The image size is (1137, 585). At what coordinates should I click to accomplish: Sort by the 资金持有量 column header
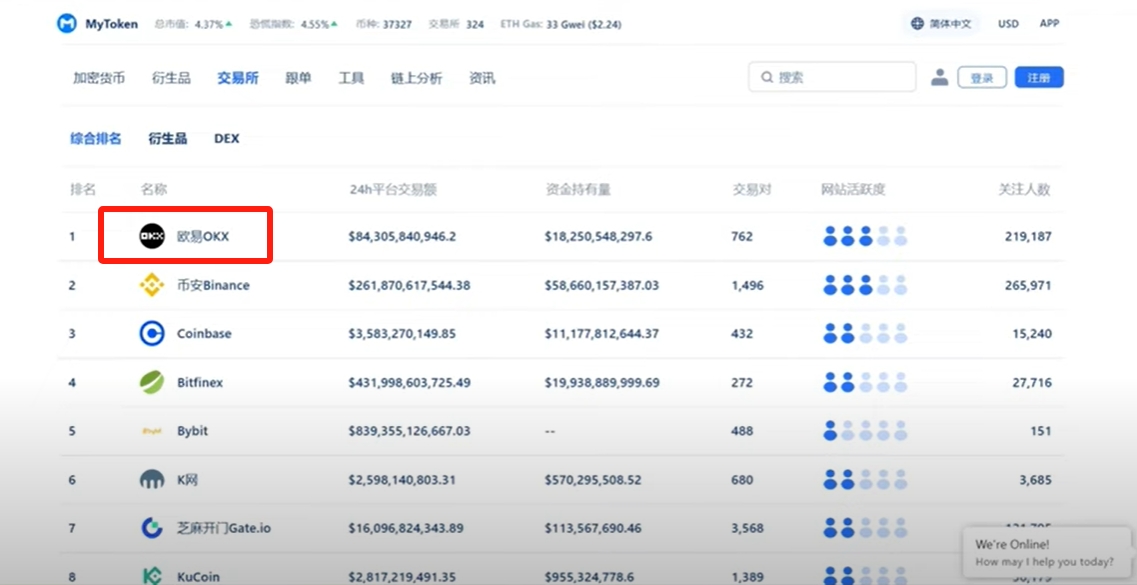pos(578,190)
